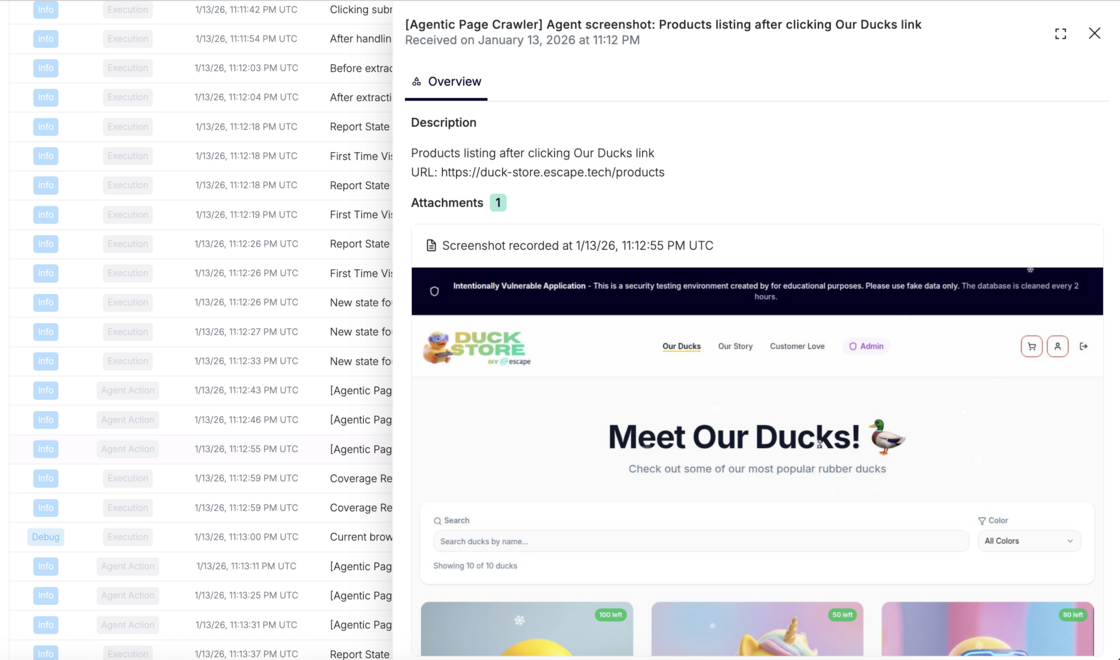Expand the detail panel to fullscreen
The image size is (1120, 660).
tap(1060, 34)
